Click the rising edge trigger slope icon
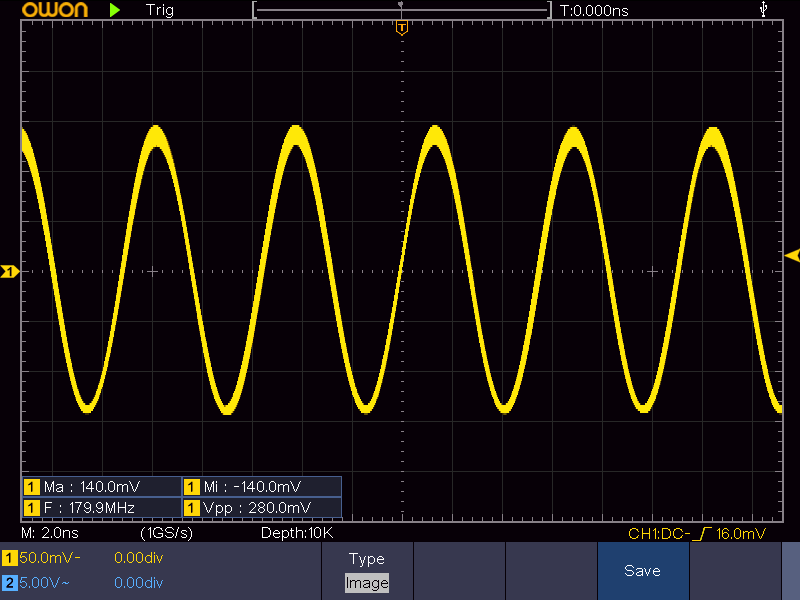Image resolution: width=800 pixels, height=600 pixels. pyautogui.click(x=703, y=534)
